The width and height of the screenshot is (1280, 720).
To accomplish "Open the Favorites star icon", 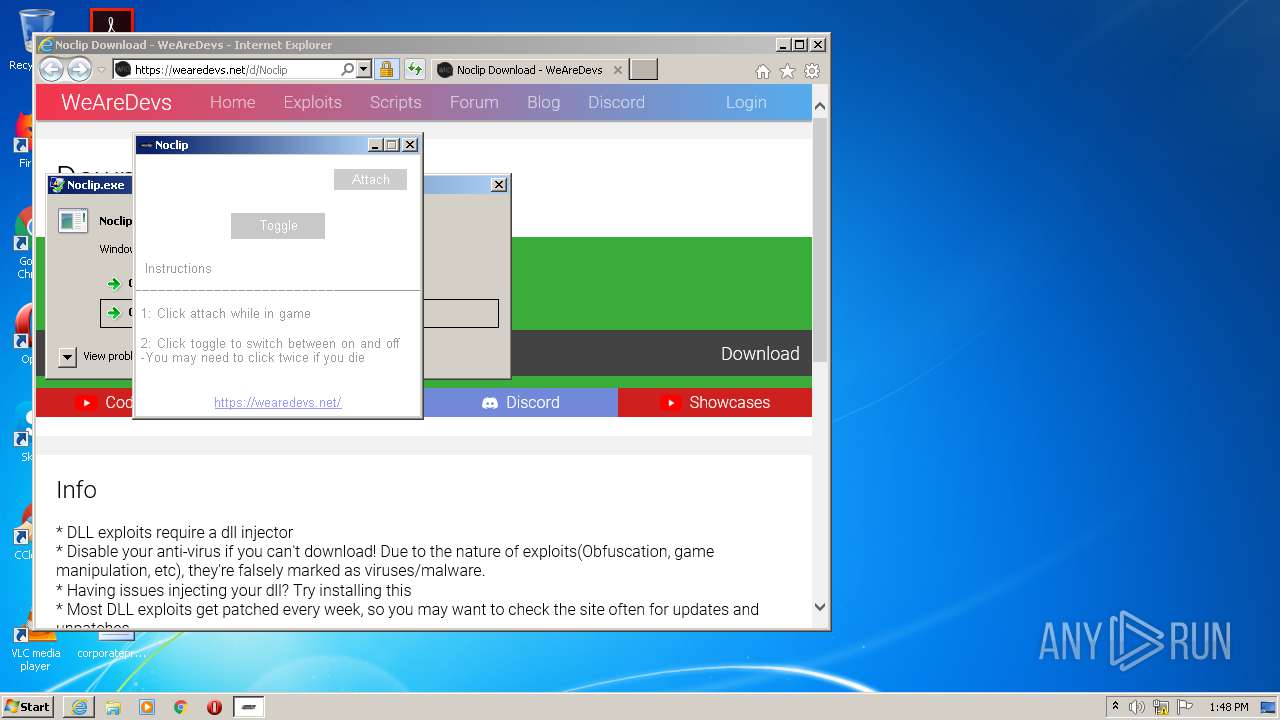I will (787, 71).
